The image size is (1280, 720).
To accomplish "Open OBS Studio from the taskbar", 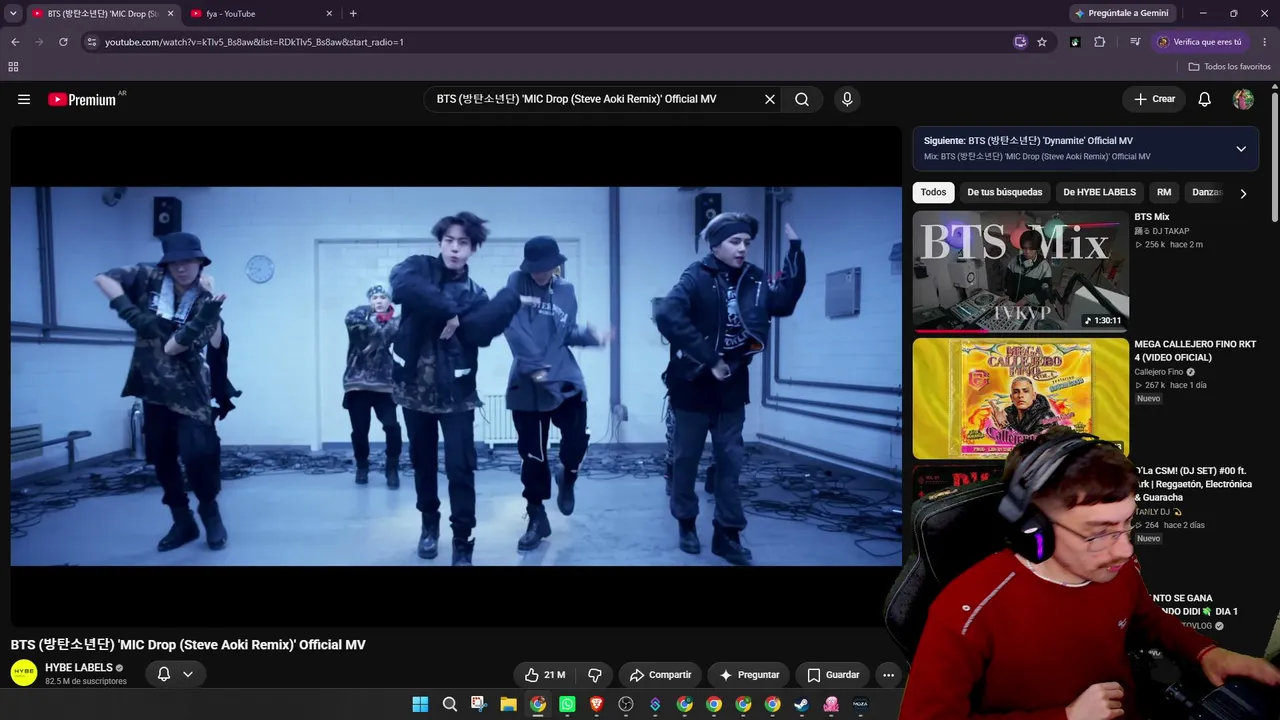I will click(626, 704).
